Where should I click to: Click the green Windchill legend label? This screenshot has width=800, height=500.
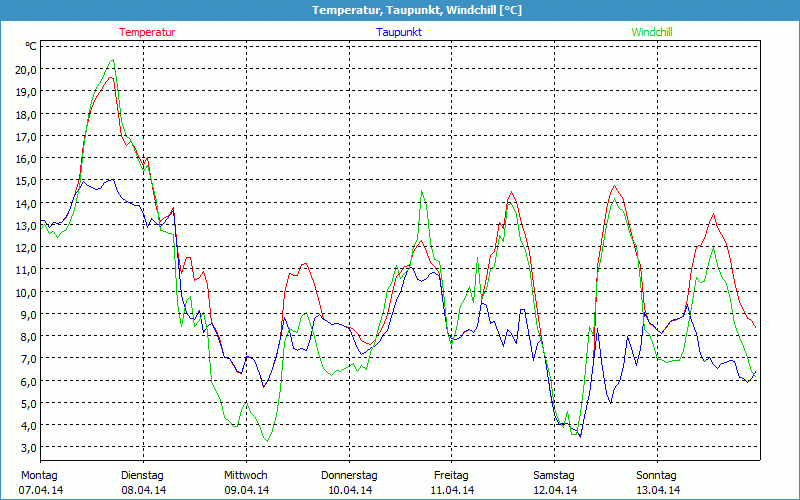click(652, 32)
